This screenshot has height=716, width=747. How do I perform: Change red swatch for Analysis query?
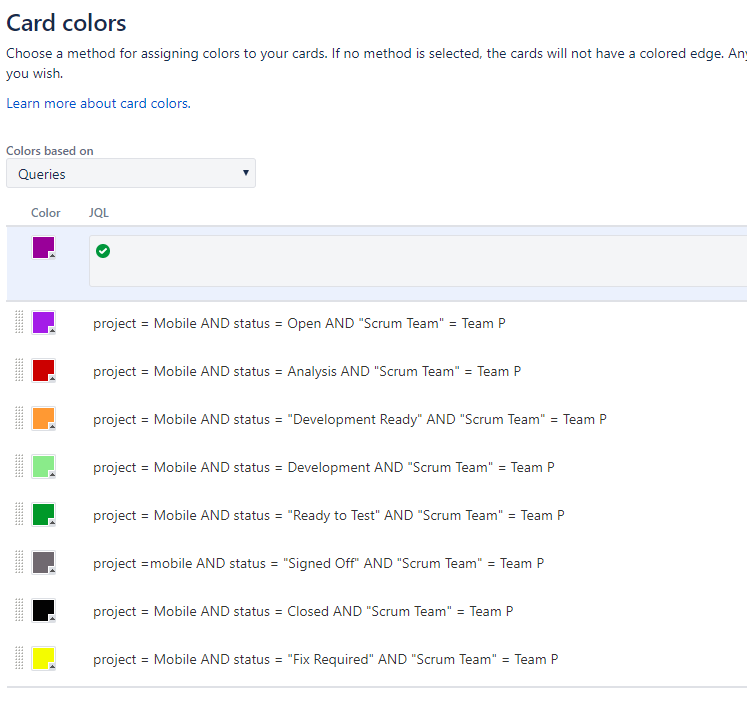coord(43,371)
